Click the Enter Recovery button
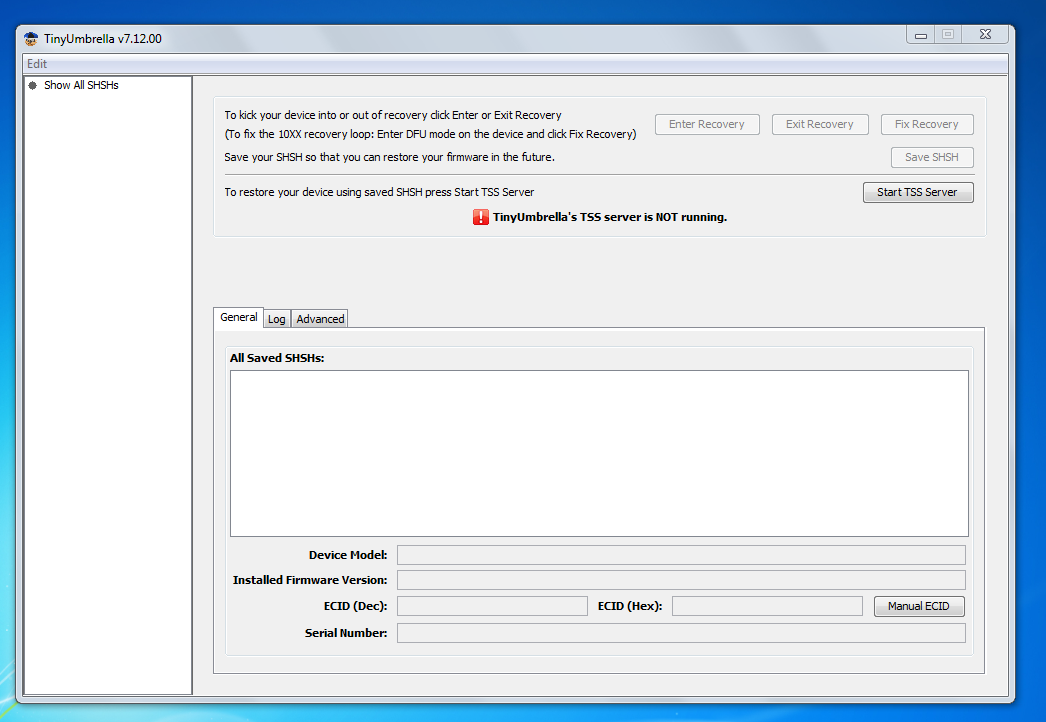1046x722 pixels. tap(707, 124)
